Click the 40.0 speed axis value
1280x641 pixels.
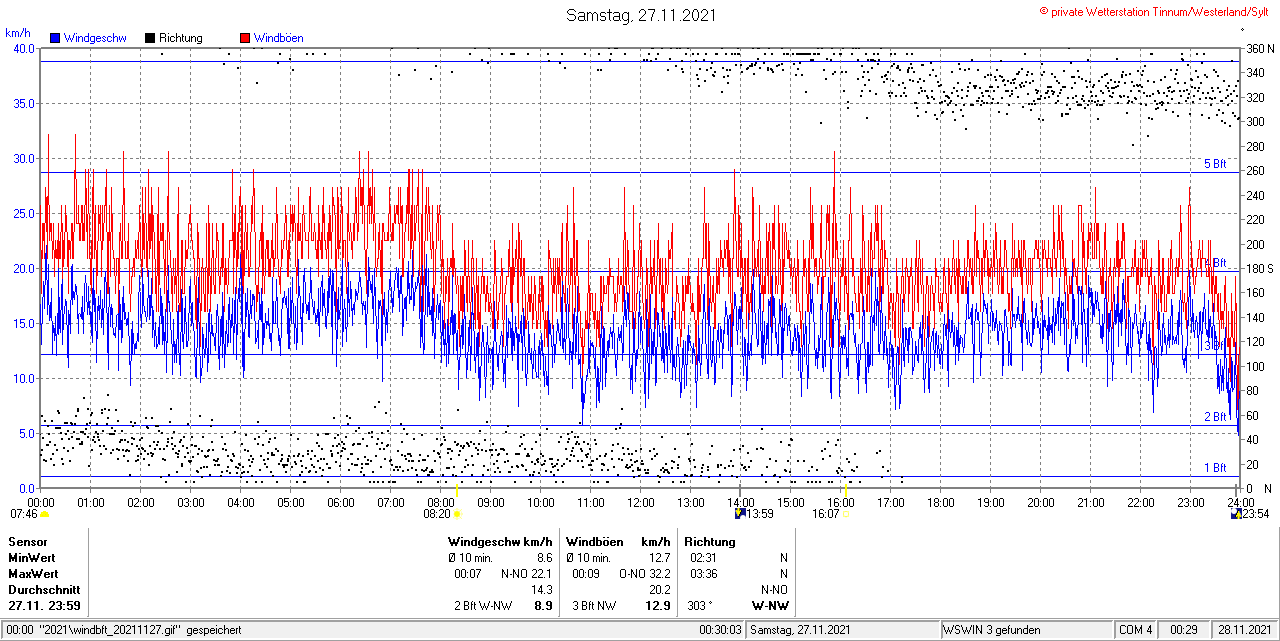[23, 49]
